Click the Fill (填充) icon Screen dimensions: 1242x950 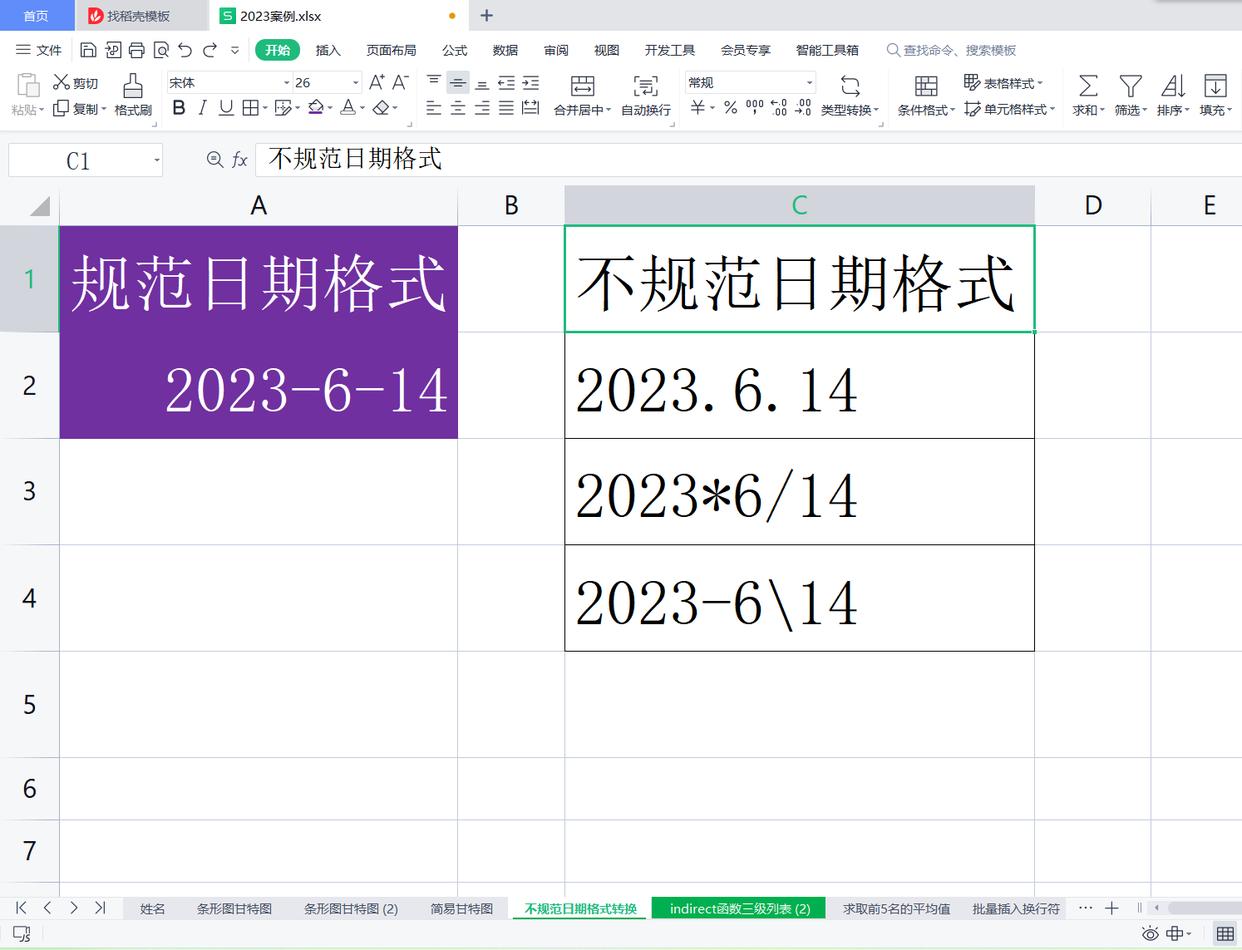click(1216, 86)
